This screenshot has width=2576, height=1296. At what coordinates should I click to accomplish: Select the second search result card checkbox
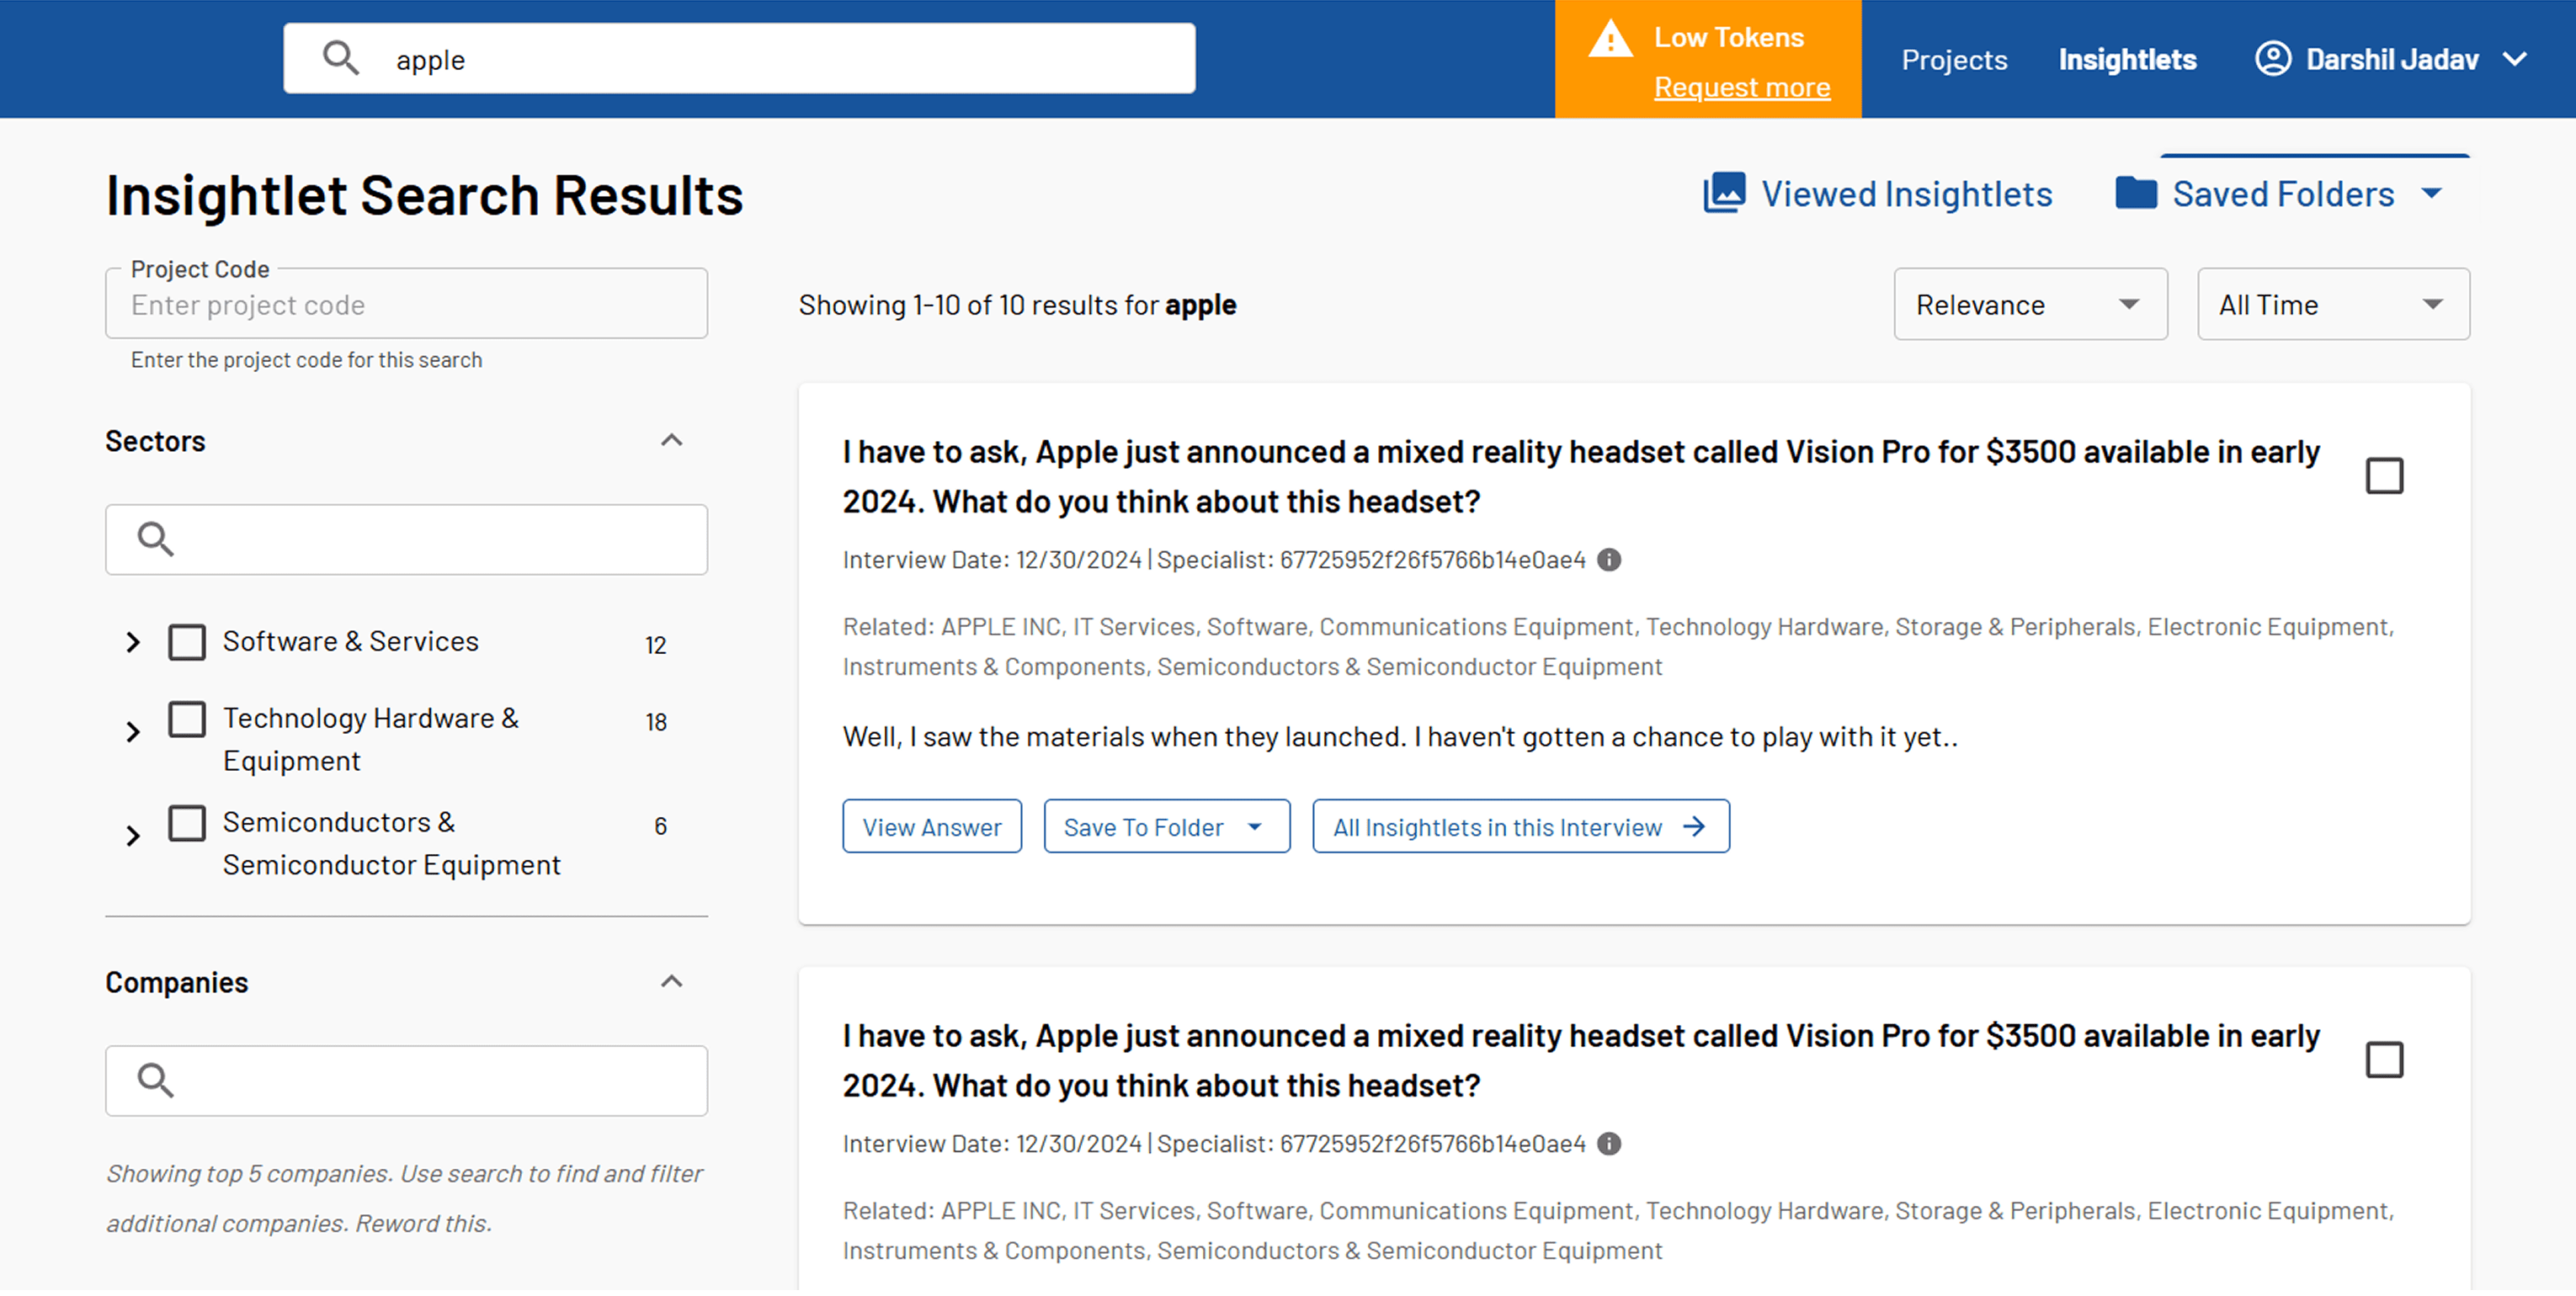coord(2384,1060)
